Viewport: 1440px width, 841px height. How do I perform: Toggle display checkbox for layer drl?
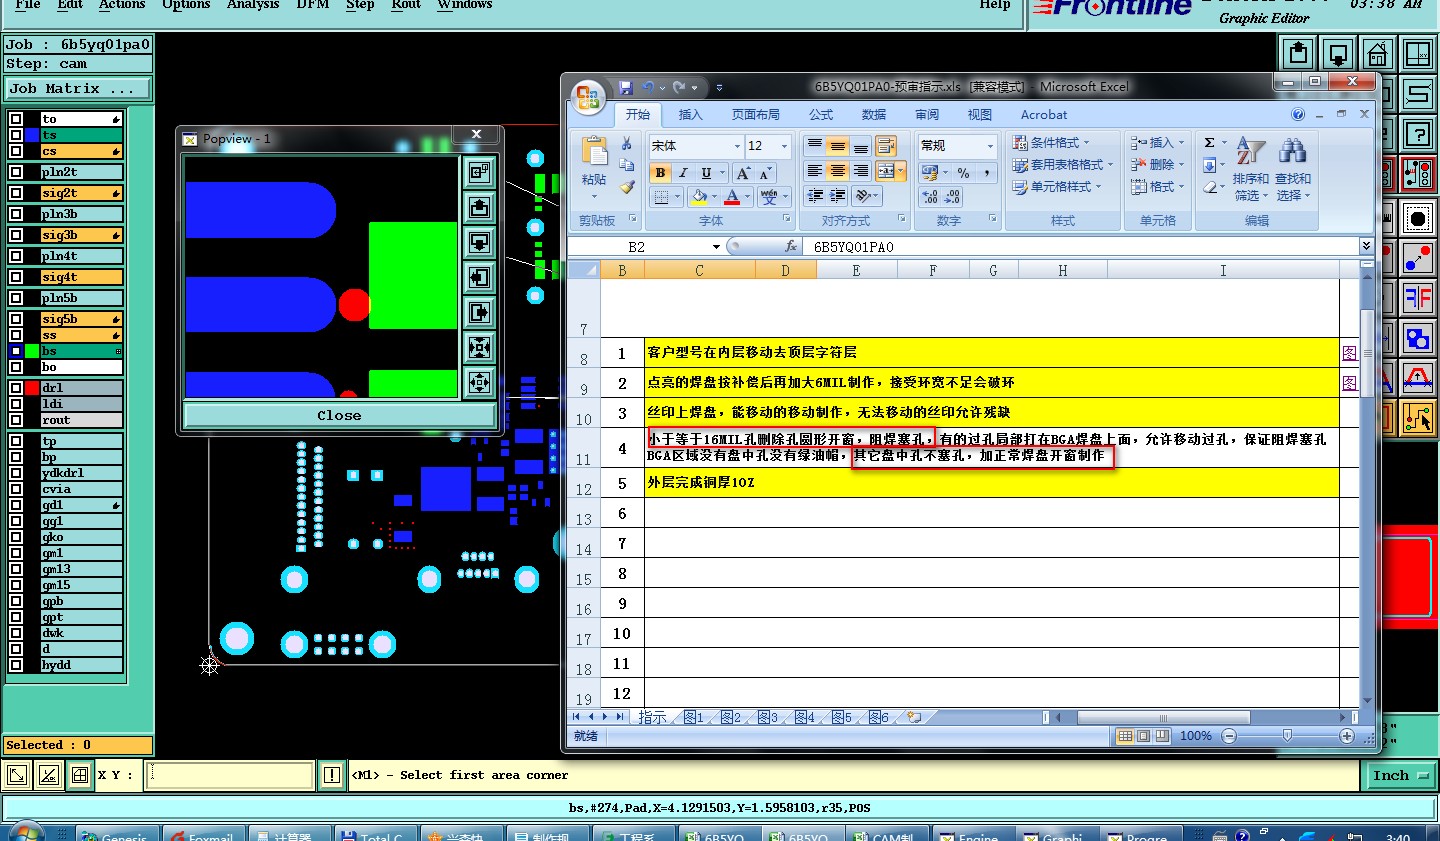coord(16,388)
